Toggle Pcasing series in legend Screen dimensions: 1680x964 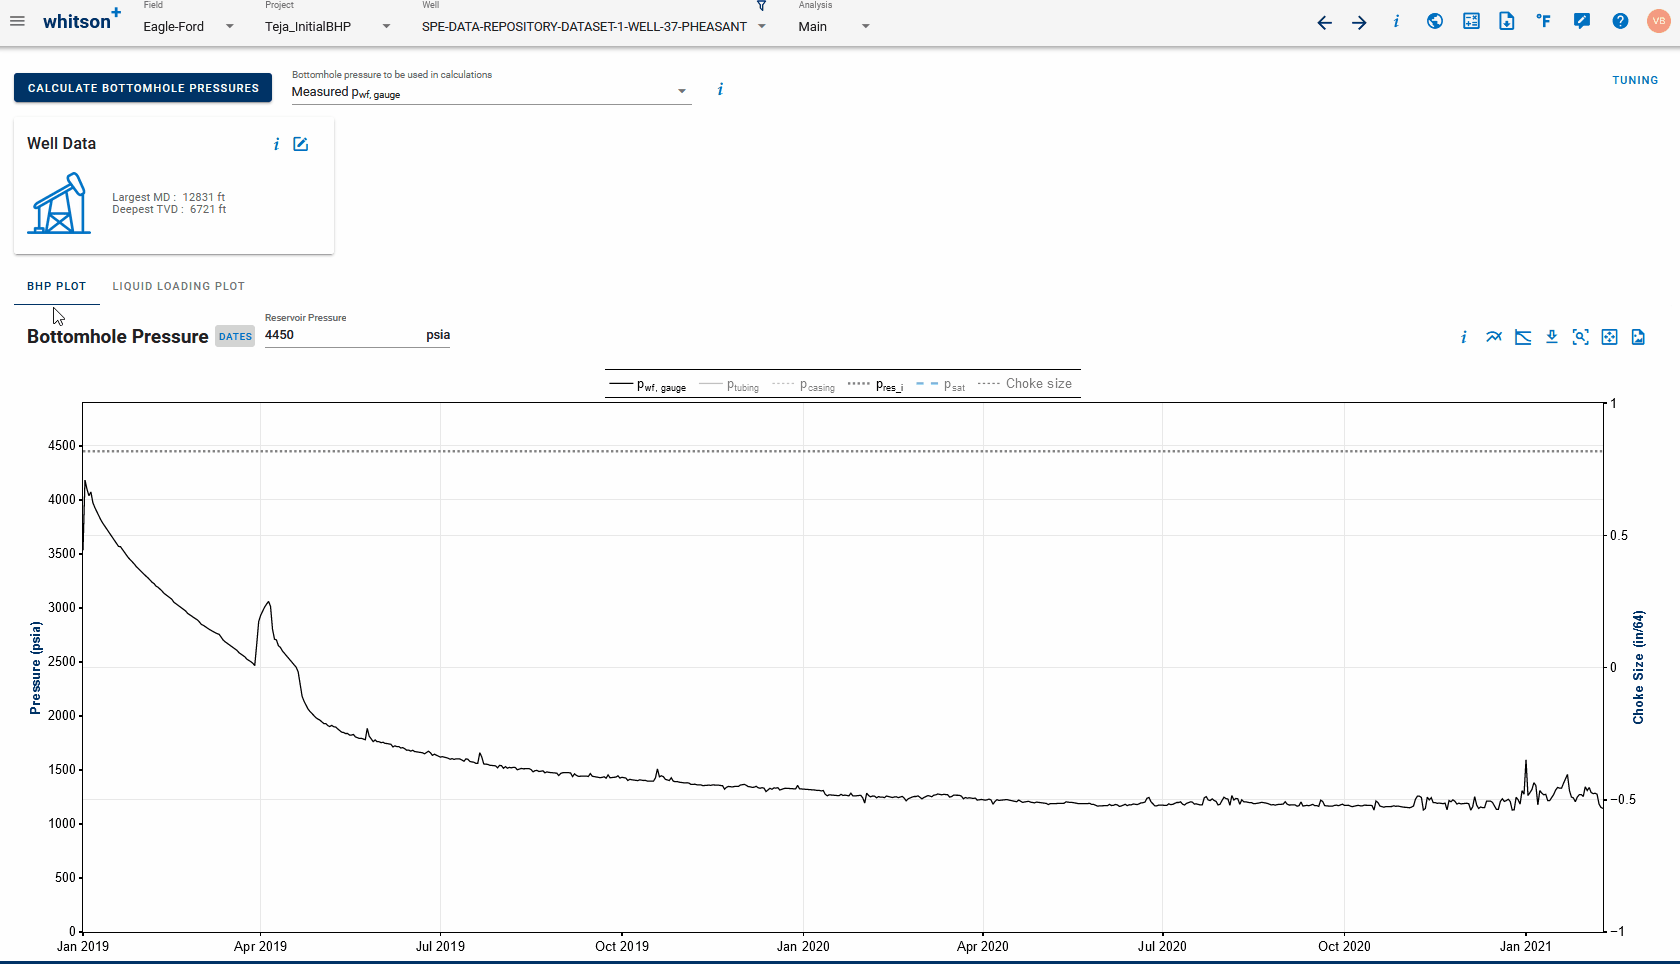pyautogui.click(x=804, y=385)
